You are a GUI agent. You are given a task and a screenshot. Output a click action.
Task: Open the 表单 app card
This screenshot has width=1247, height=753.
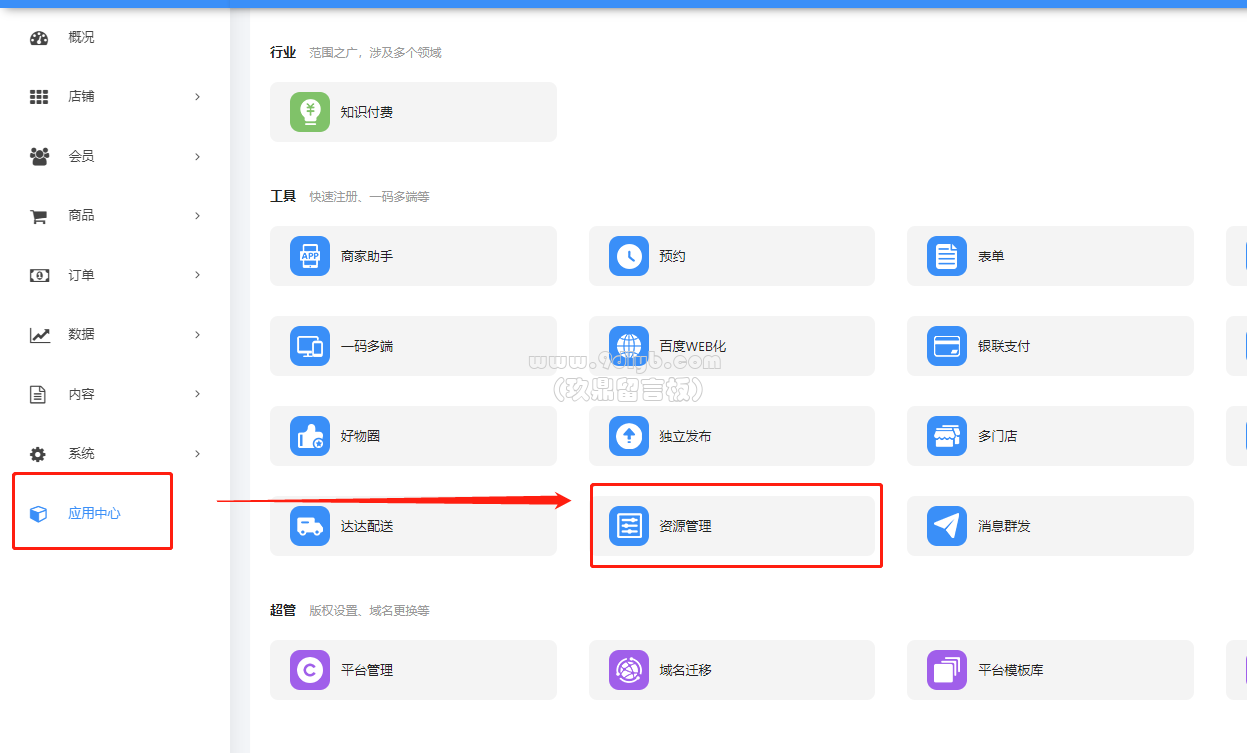click(1050, 256)
